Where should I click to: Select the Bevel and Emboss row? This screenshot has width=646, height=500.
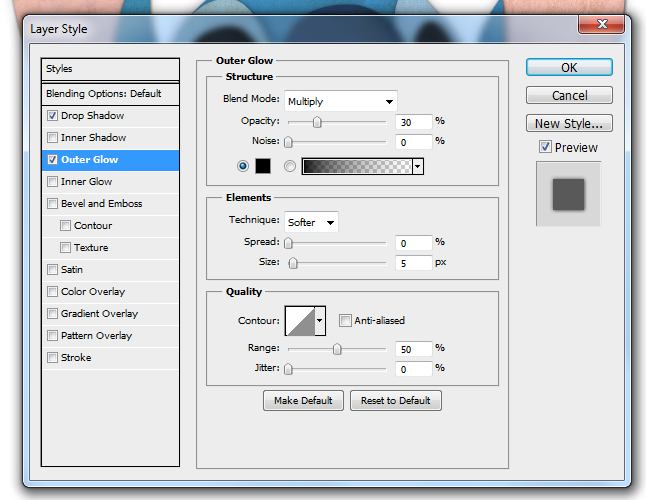coord(110,203)
